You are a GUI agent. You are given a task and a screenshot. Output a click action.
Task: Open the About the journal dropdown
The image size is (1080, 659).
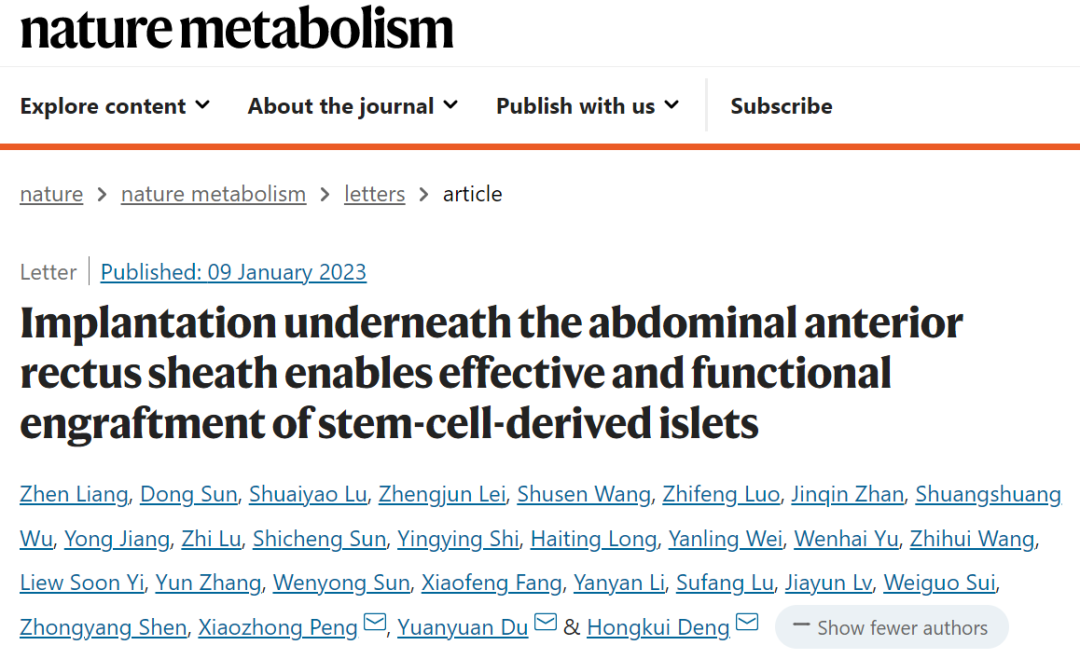pyautogui.click(x=352, y=106)
